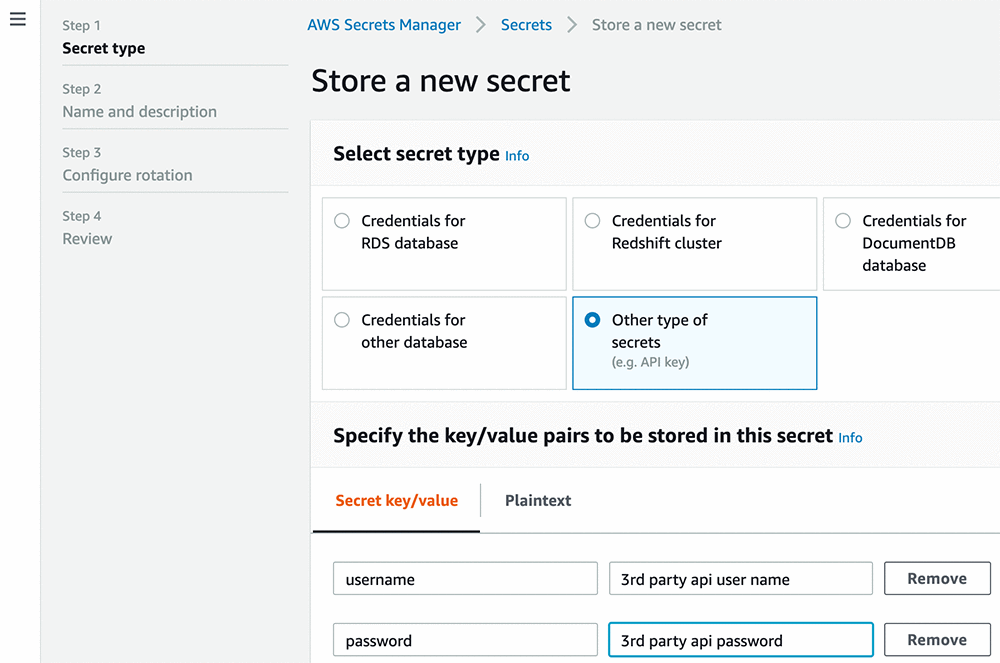
Task: Open the hamburger navigation menu
Action: (17, 20)
